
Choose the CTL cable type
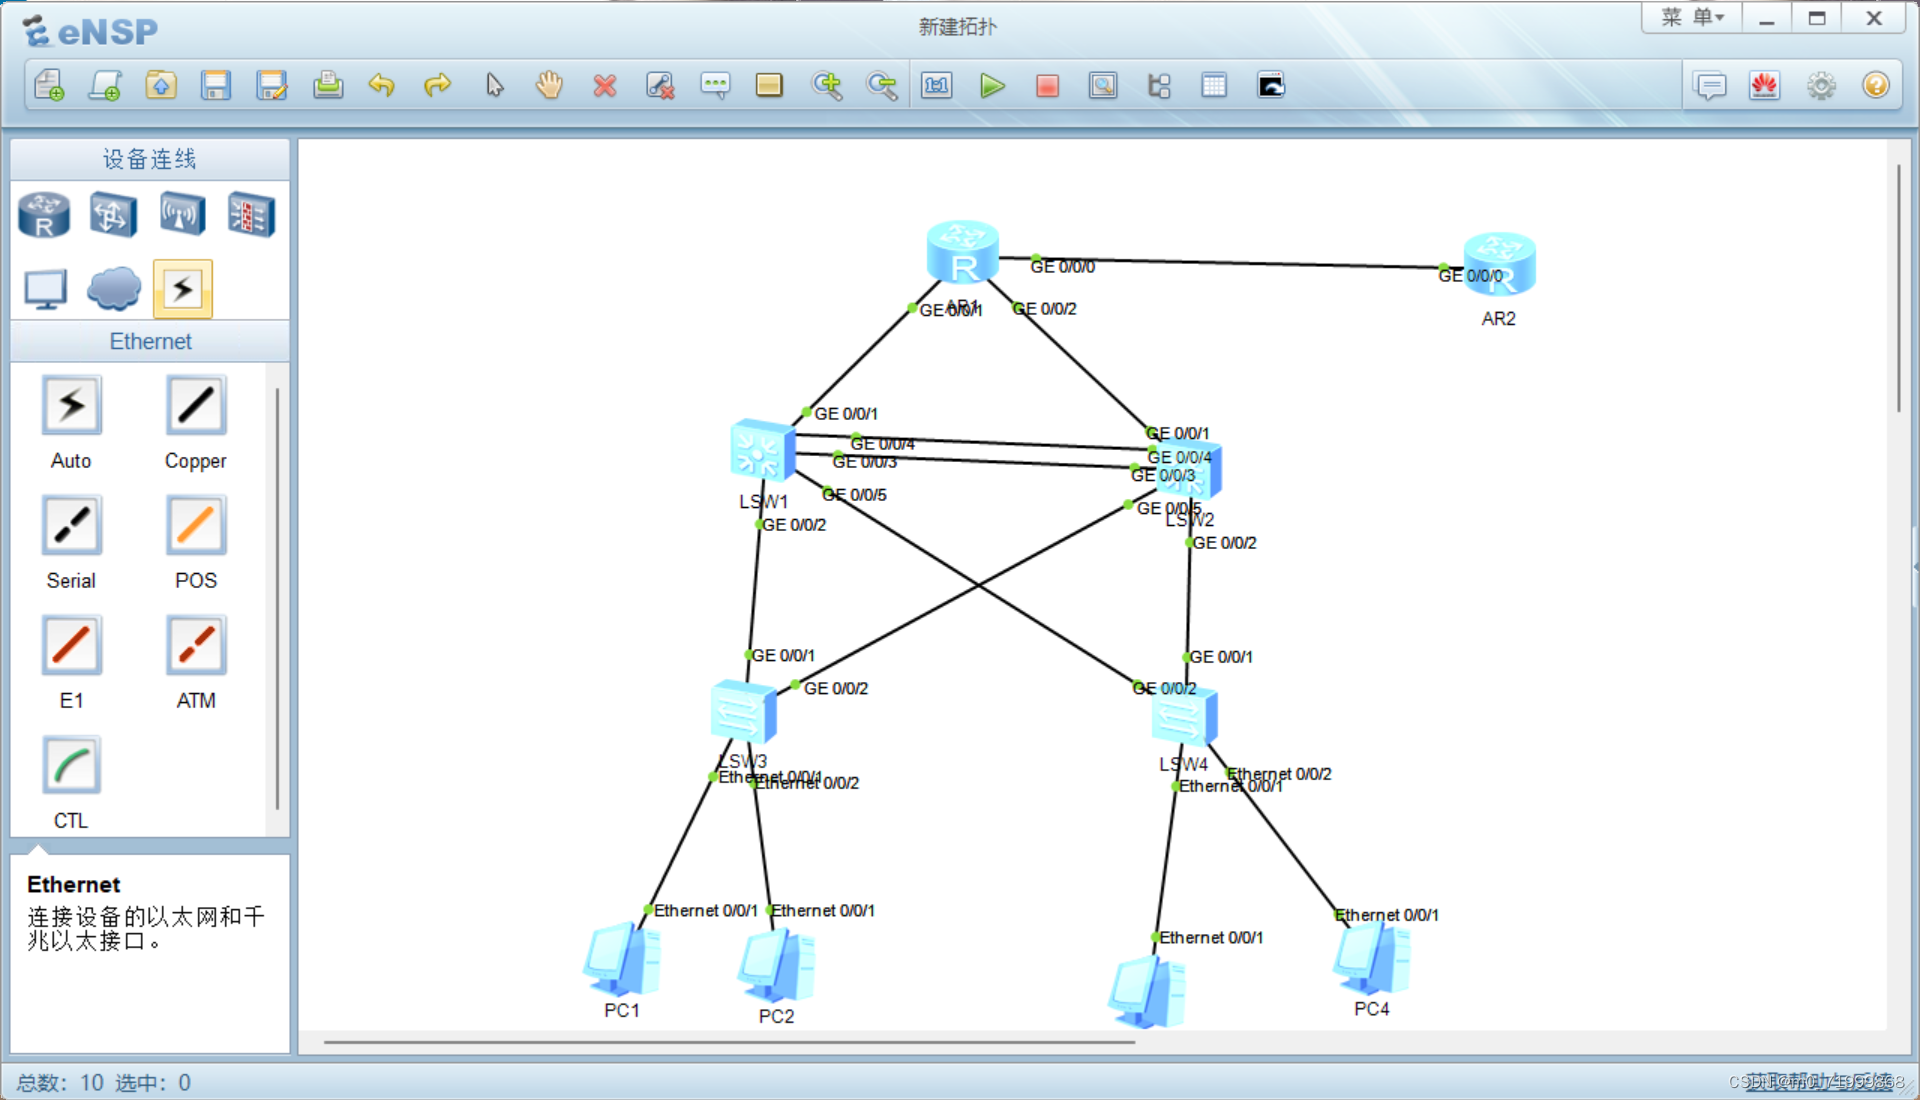tap(71, 766)
